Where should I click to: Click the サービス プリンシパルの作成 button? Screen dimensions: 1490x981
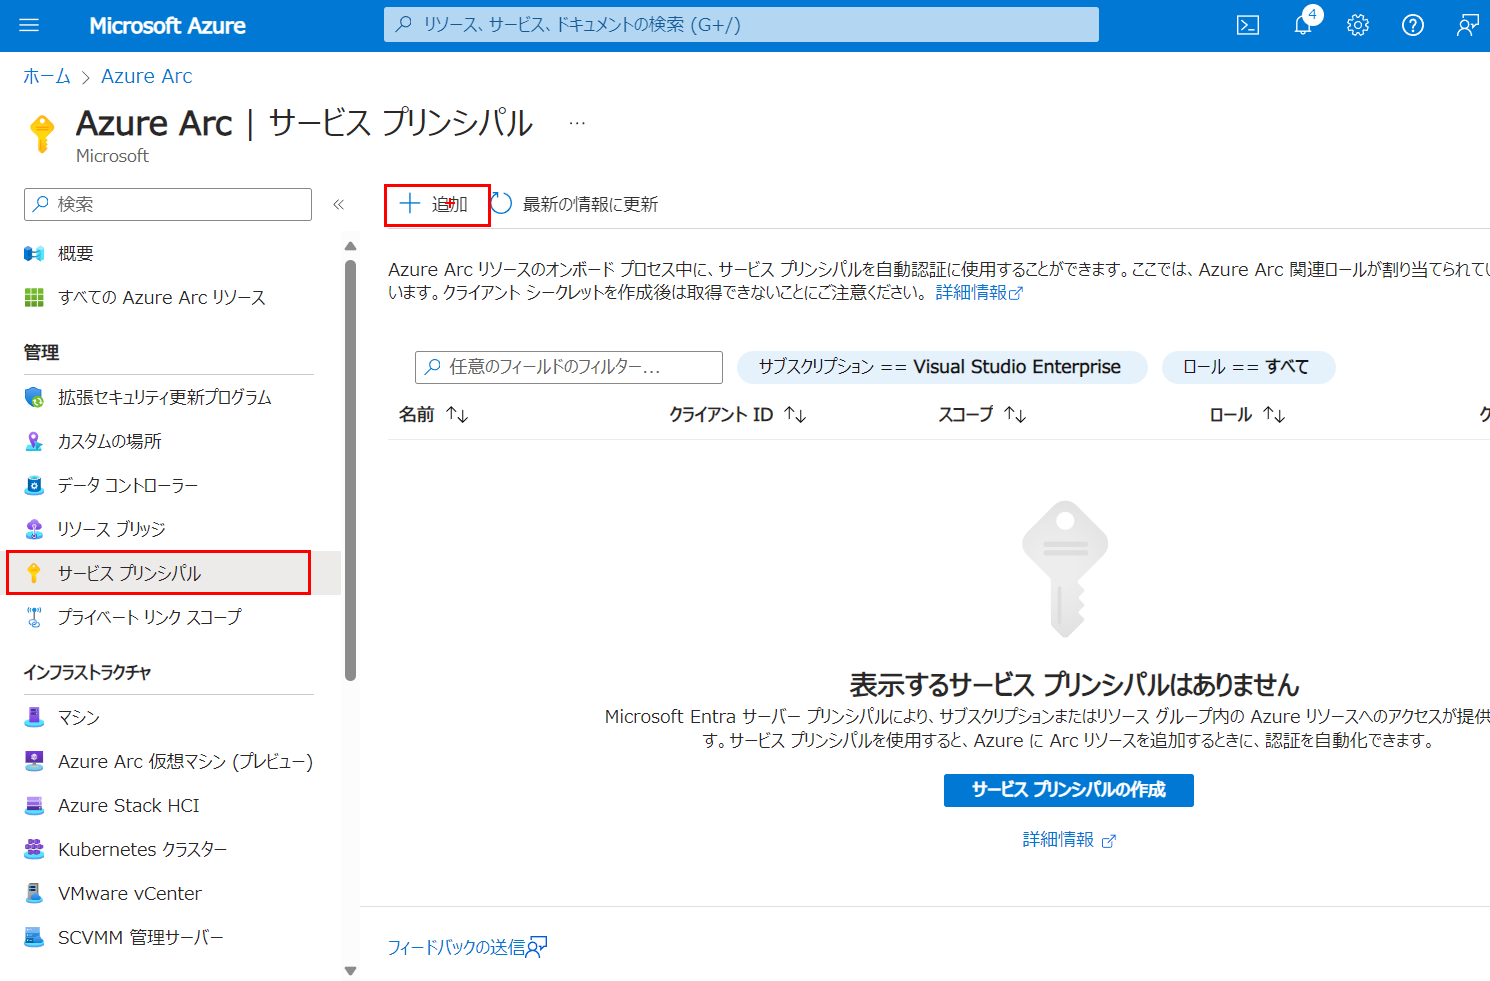click(x=1069, y=790)
